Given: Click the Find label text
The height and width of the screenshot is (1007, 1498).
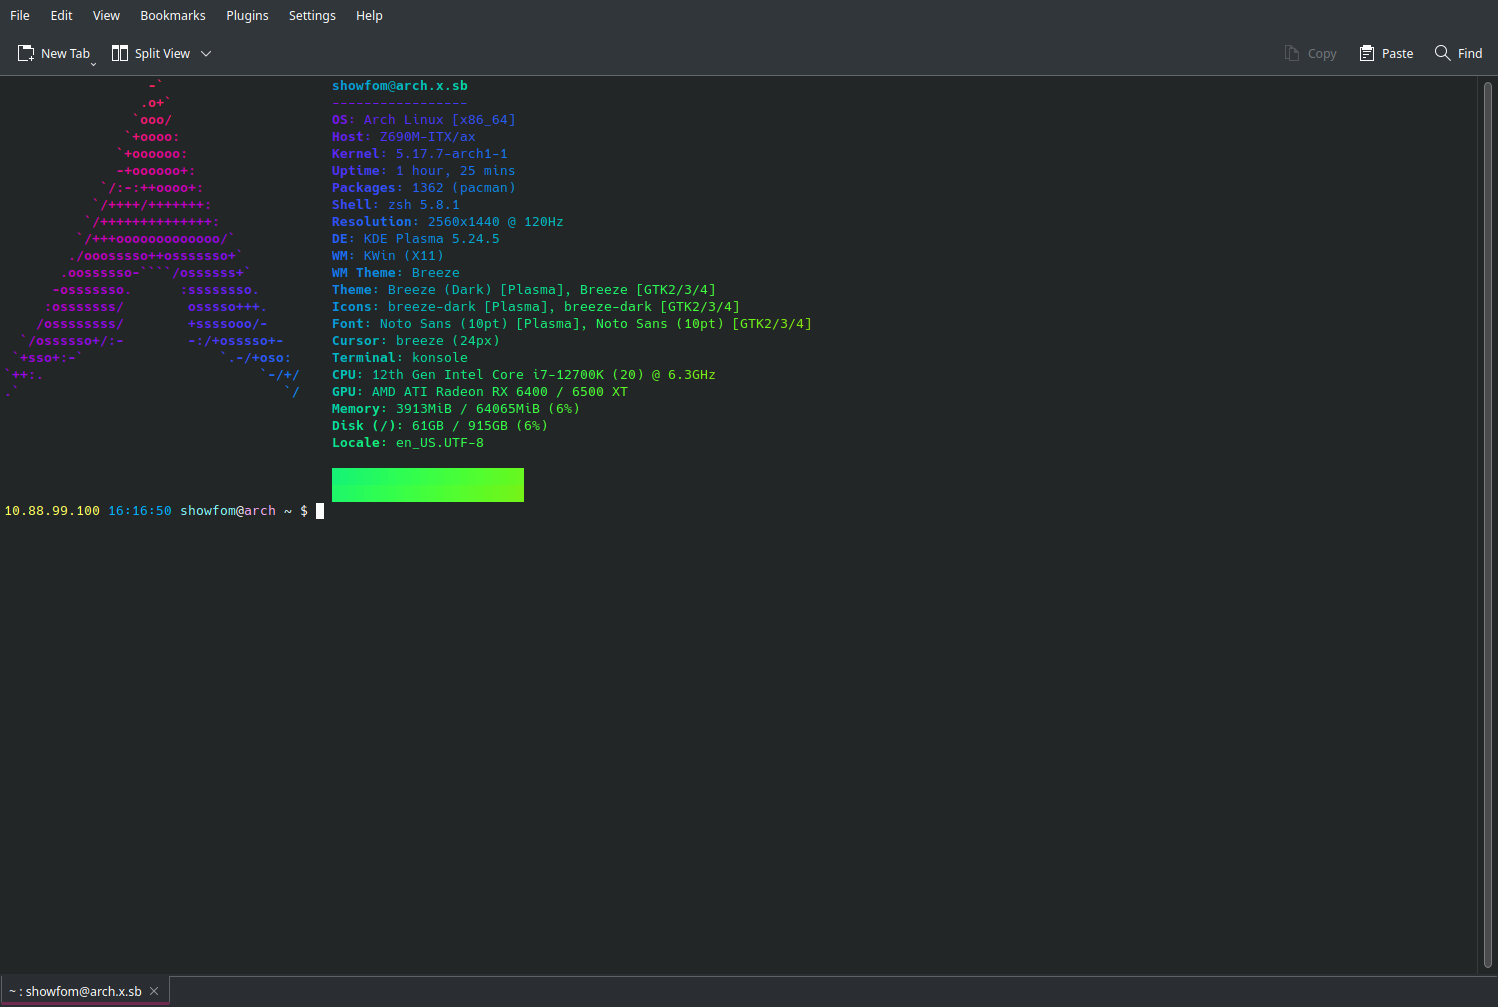Looking at the screenshot, I should coord(1470,54).
